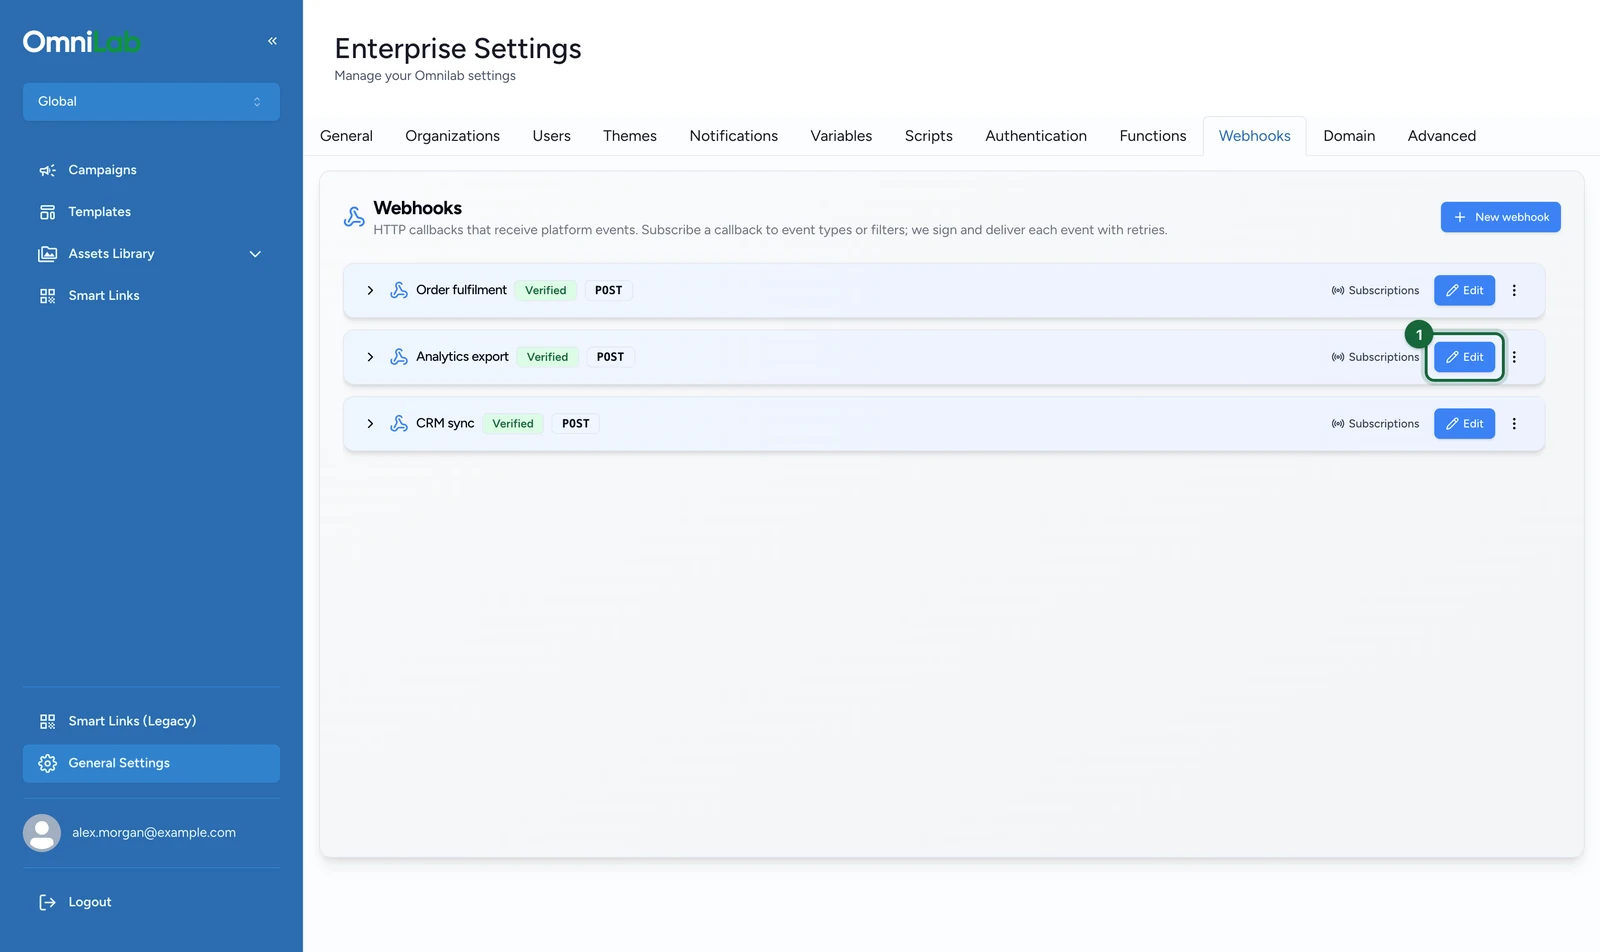This screenshot has width=1600, height=952.
Task: Select the Notifications tab
Action: 733,136
